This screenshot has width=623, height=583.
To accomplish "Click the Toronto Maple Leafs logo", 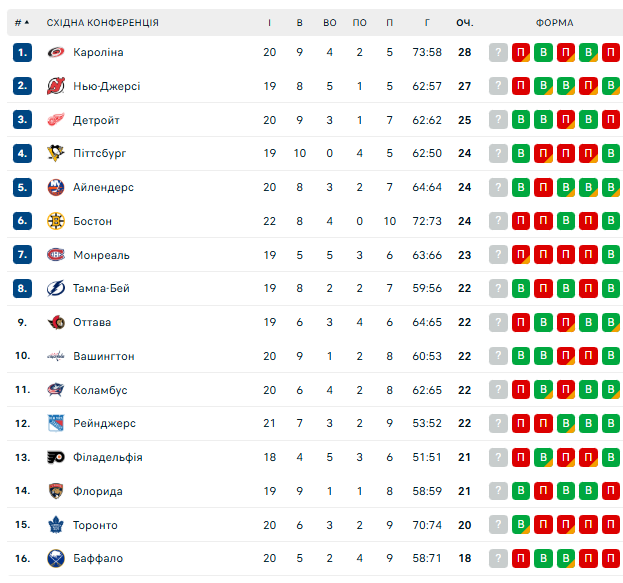I will 56,525.
